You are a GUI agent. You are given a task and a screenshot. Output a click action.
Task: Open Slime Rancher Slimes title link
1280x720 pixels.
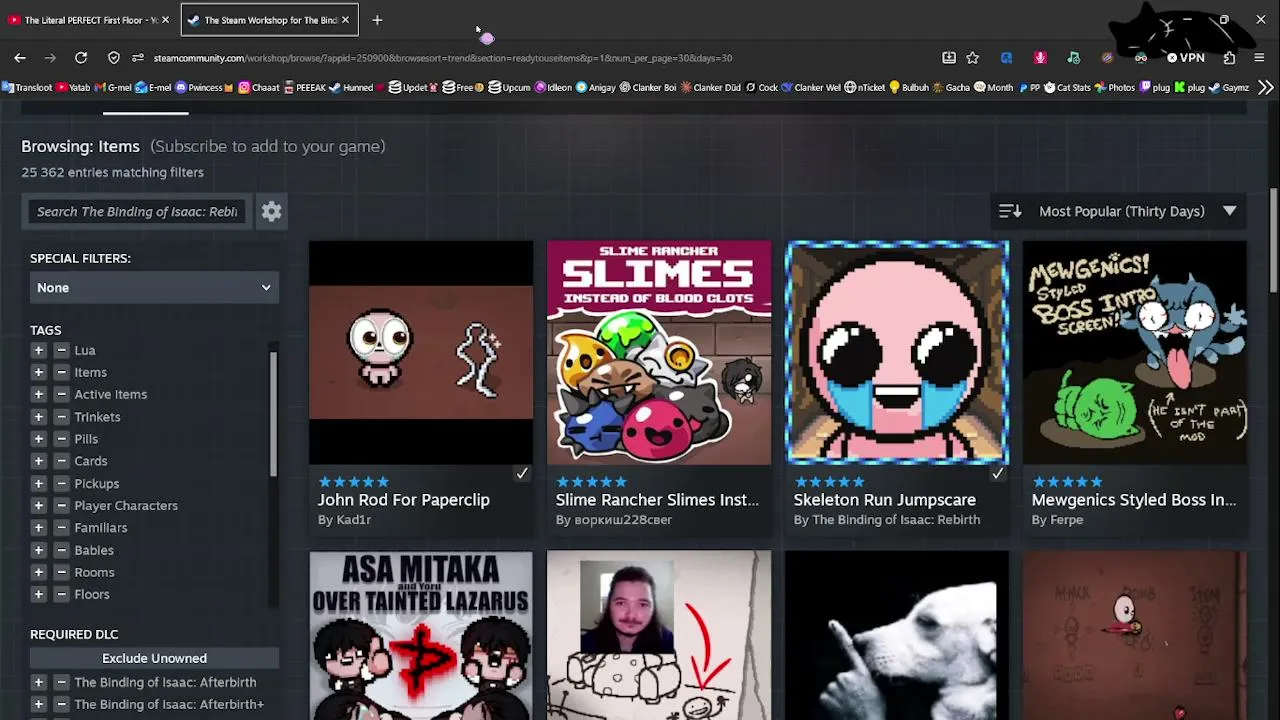pos(657,500)
